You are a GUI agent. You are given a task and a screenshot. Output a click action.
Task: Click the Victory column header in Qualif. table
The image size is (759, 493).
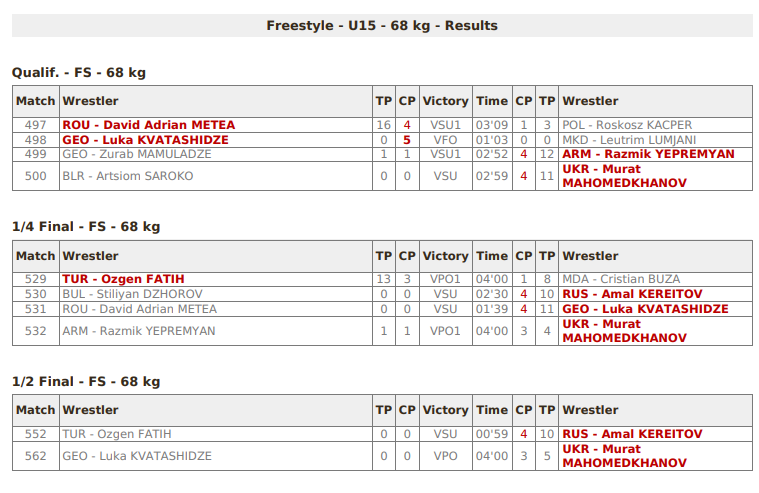pyautogui.click(x=445, y=101)
